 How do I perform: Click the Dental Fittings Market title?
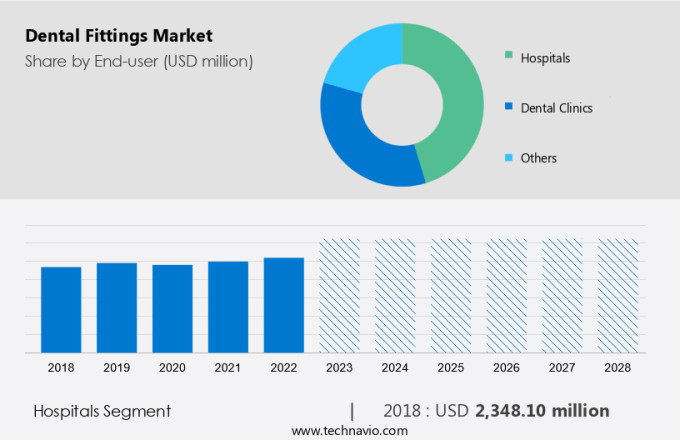118,37
